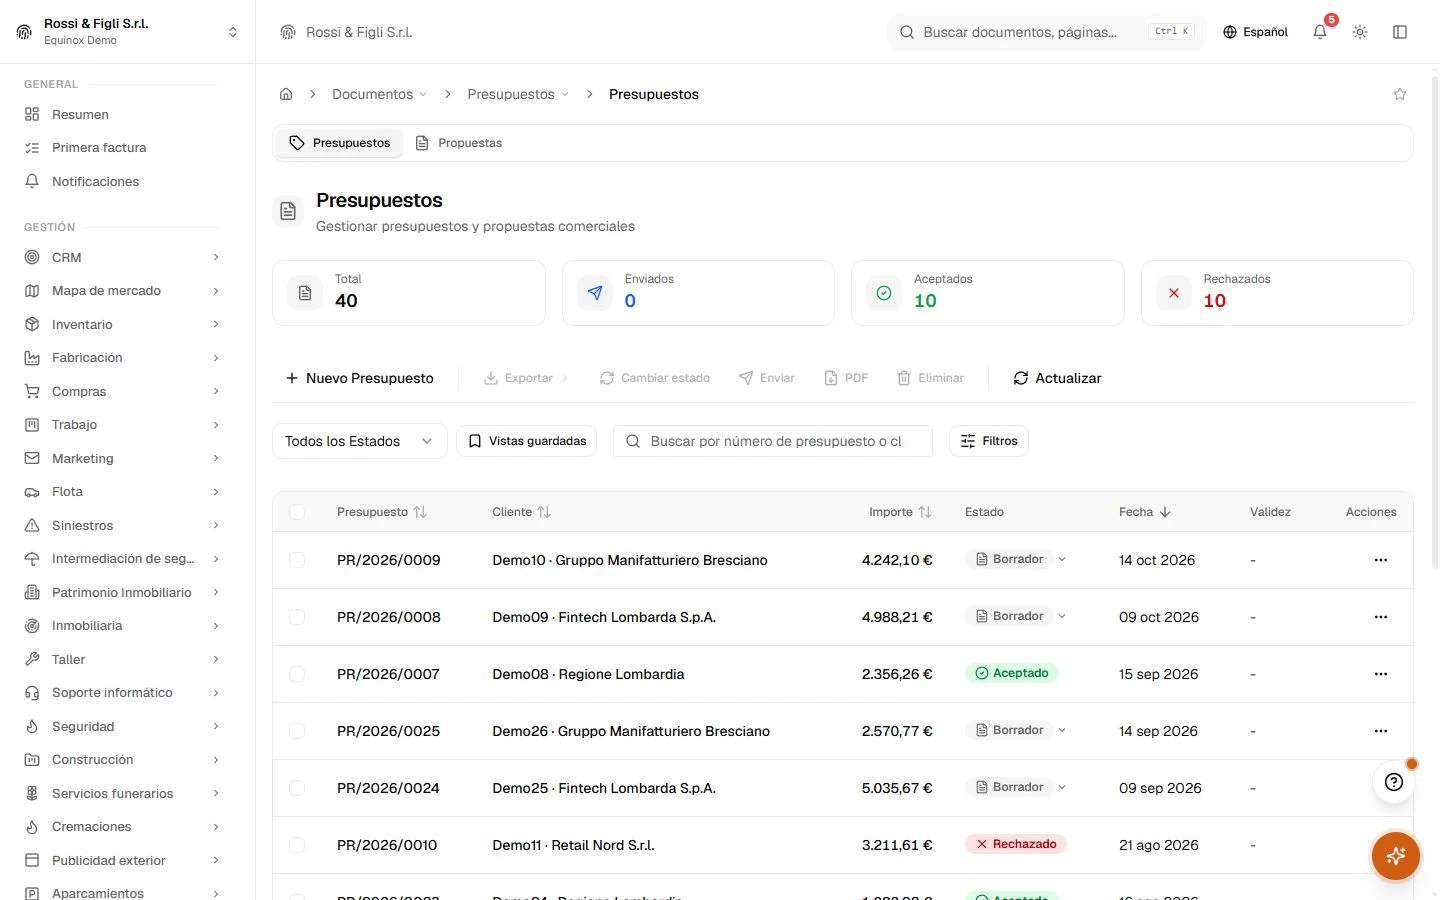Click the budget number search field
The height and width of the screenshot is (900, 1440).
tap(773, 441)
